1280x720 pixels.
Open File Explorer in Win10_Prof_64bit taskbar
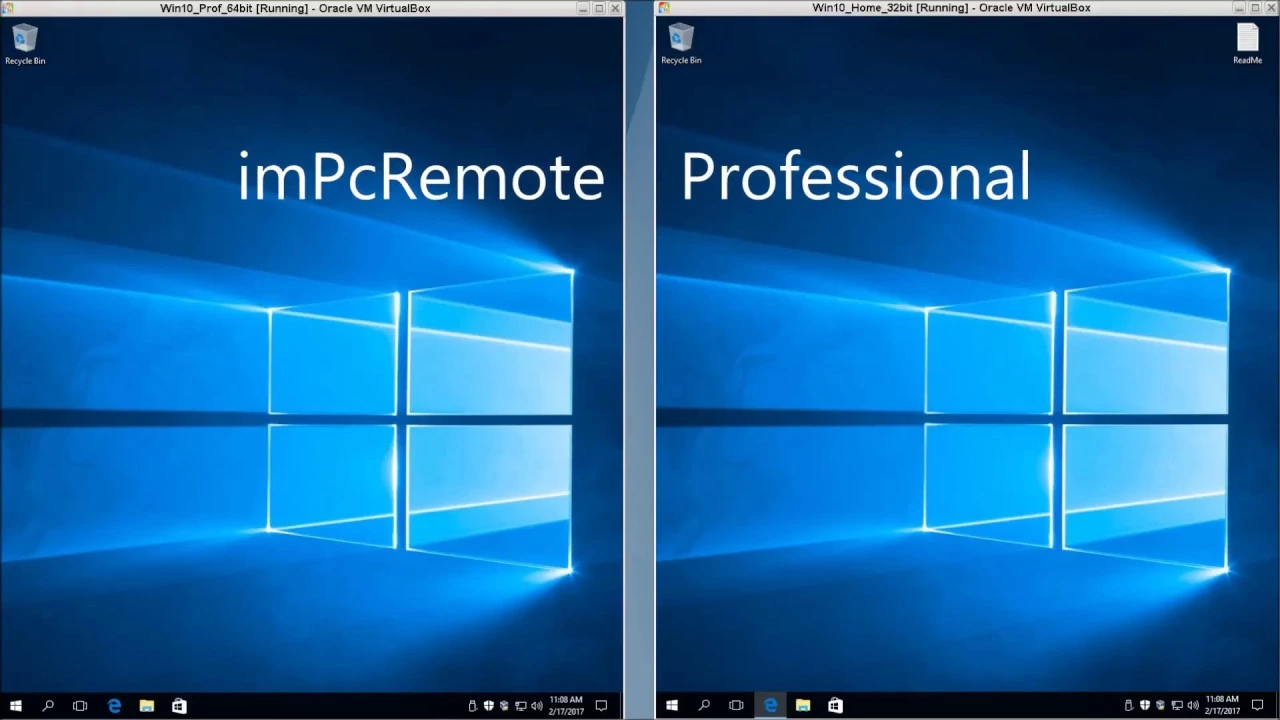pos(147,706)
